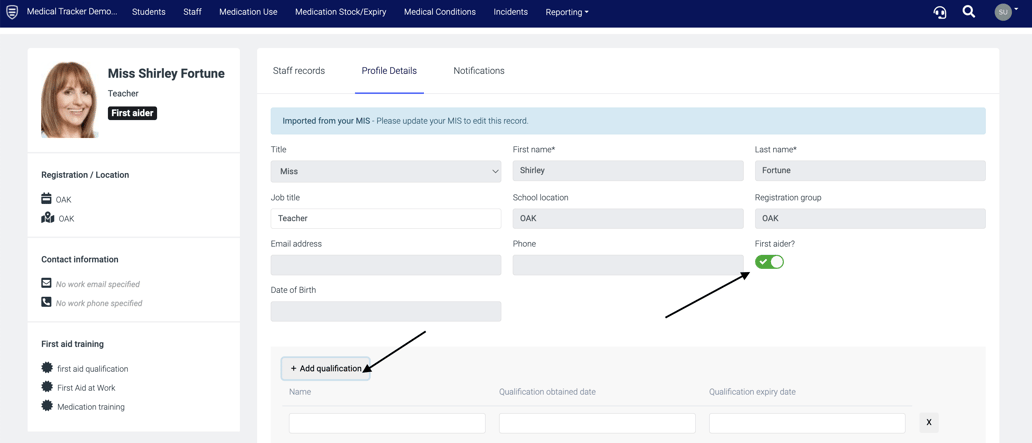Image resolution: width=1032 pixels, height=443 pixels.
Task: Switch to the Staff records tab
Action: click(299, 70)
